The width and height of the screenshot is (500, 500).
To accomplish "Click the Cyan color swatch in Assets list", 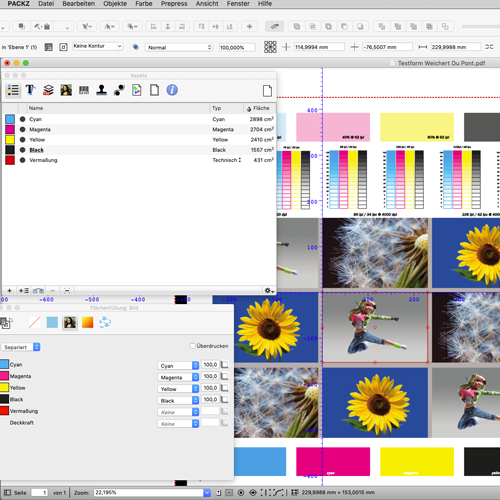I will click(x=10, y=119).
